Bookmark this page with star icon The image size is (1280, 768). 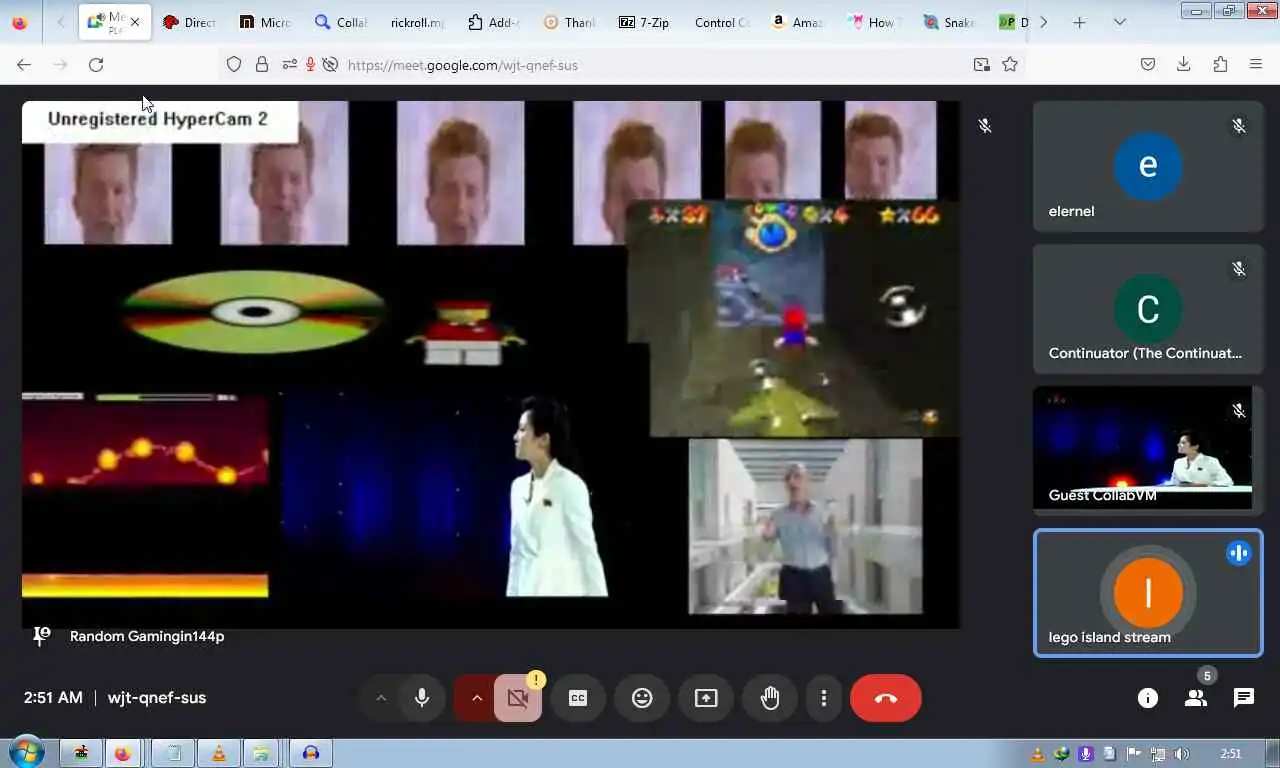pos(1010,64)
